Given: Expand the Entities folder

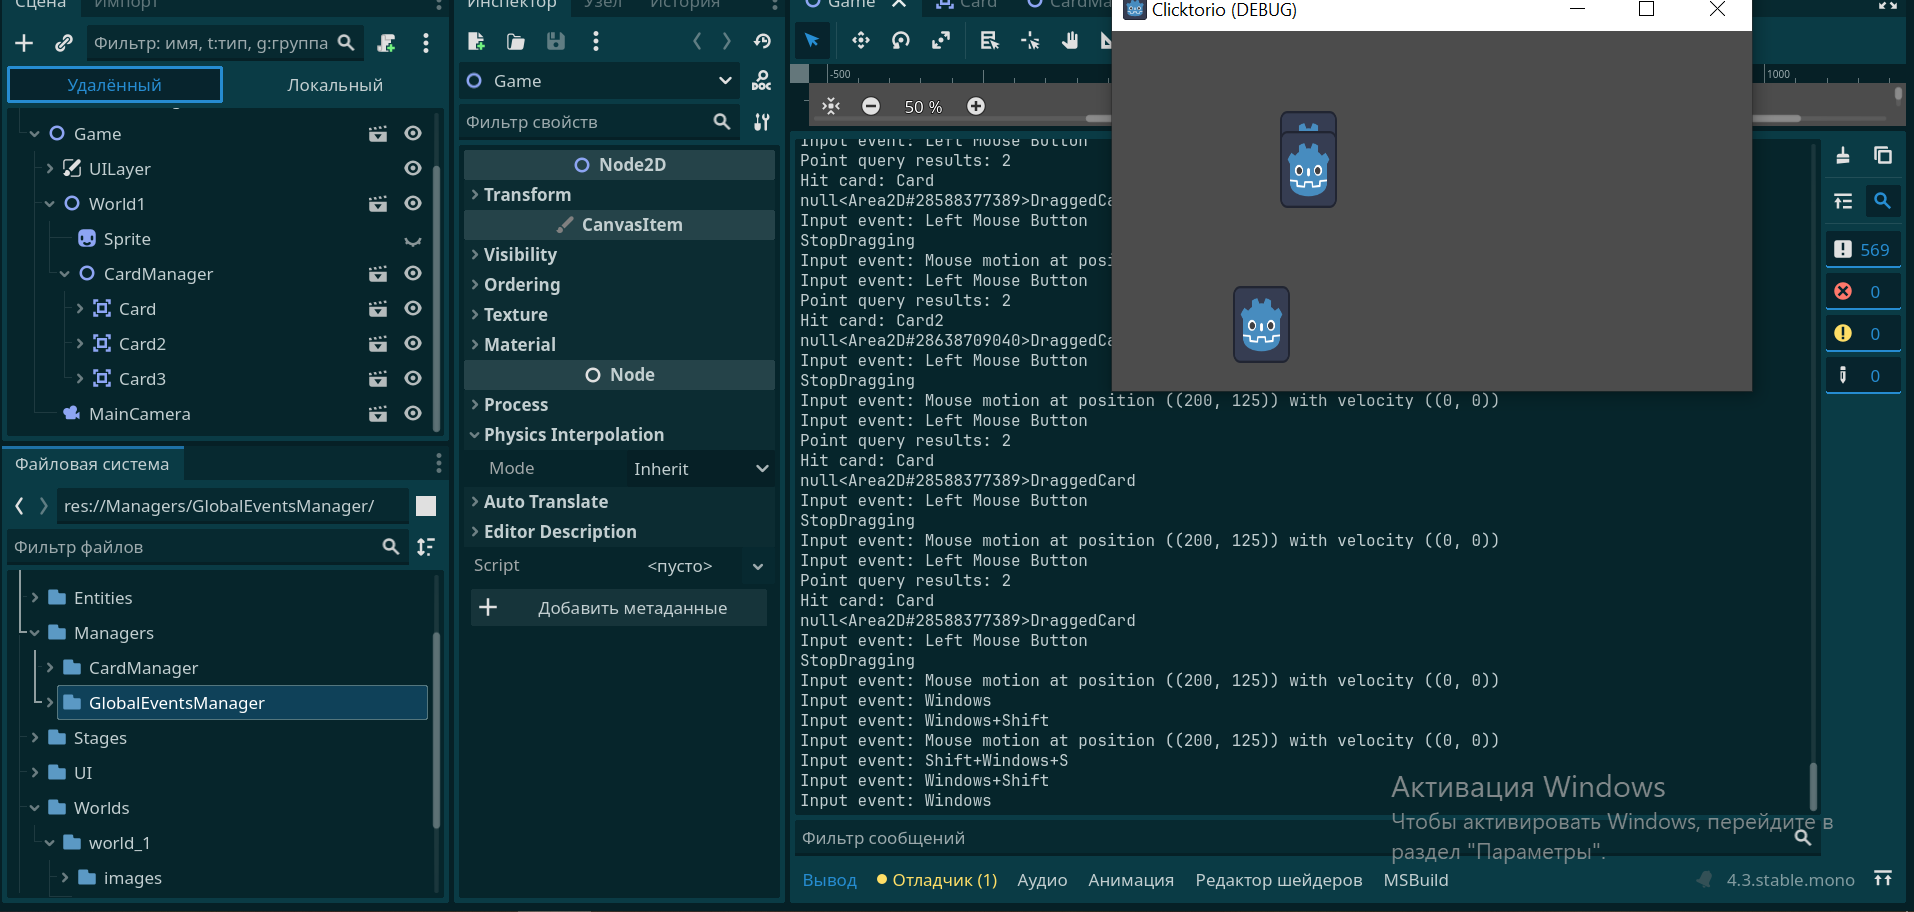Looking at the screenshot, I should (x=35, y=598).
